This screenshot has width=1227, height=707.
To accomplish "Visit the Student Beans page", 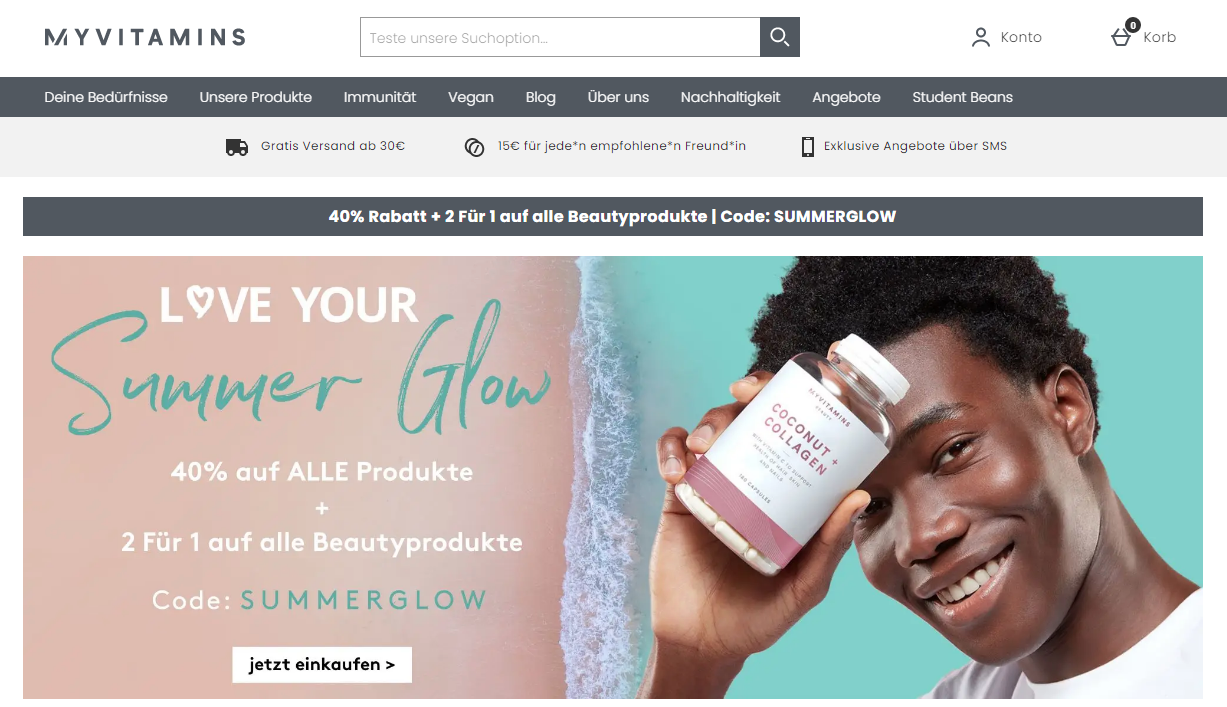I will [963, 97].
